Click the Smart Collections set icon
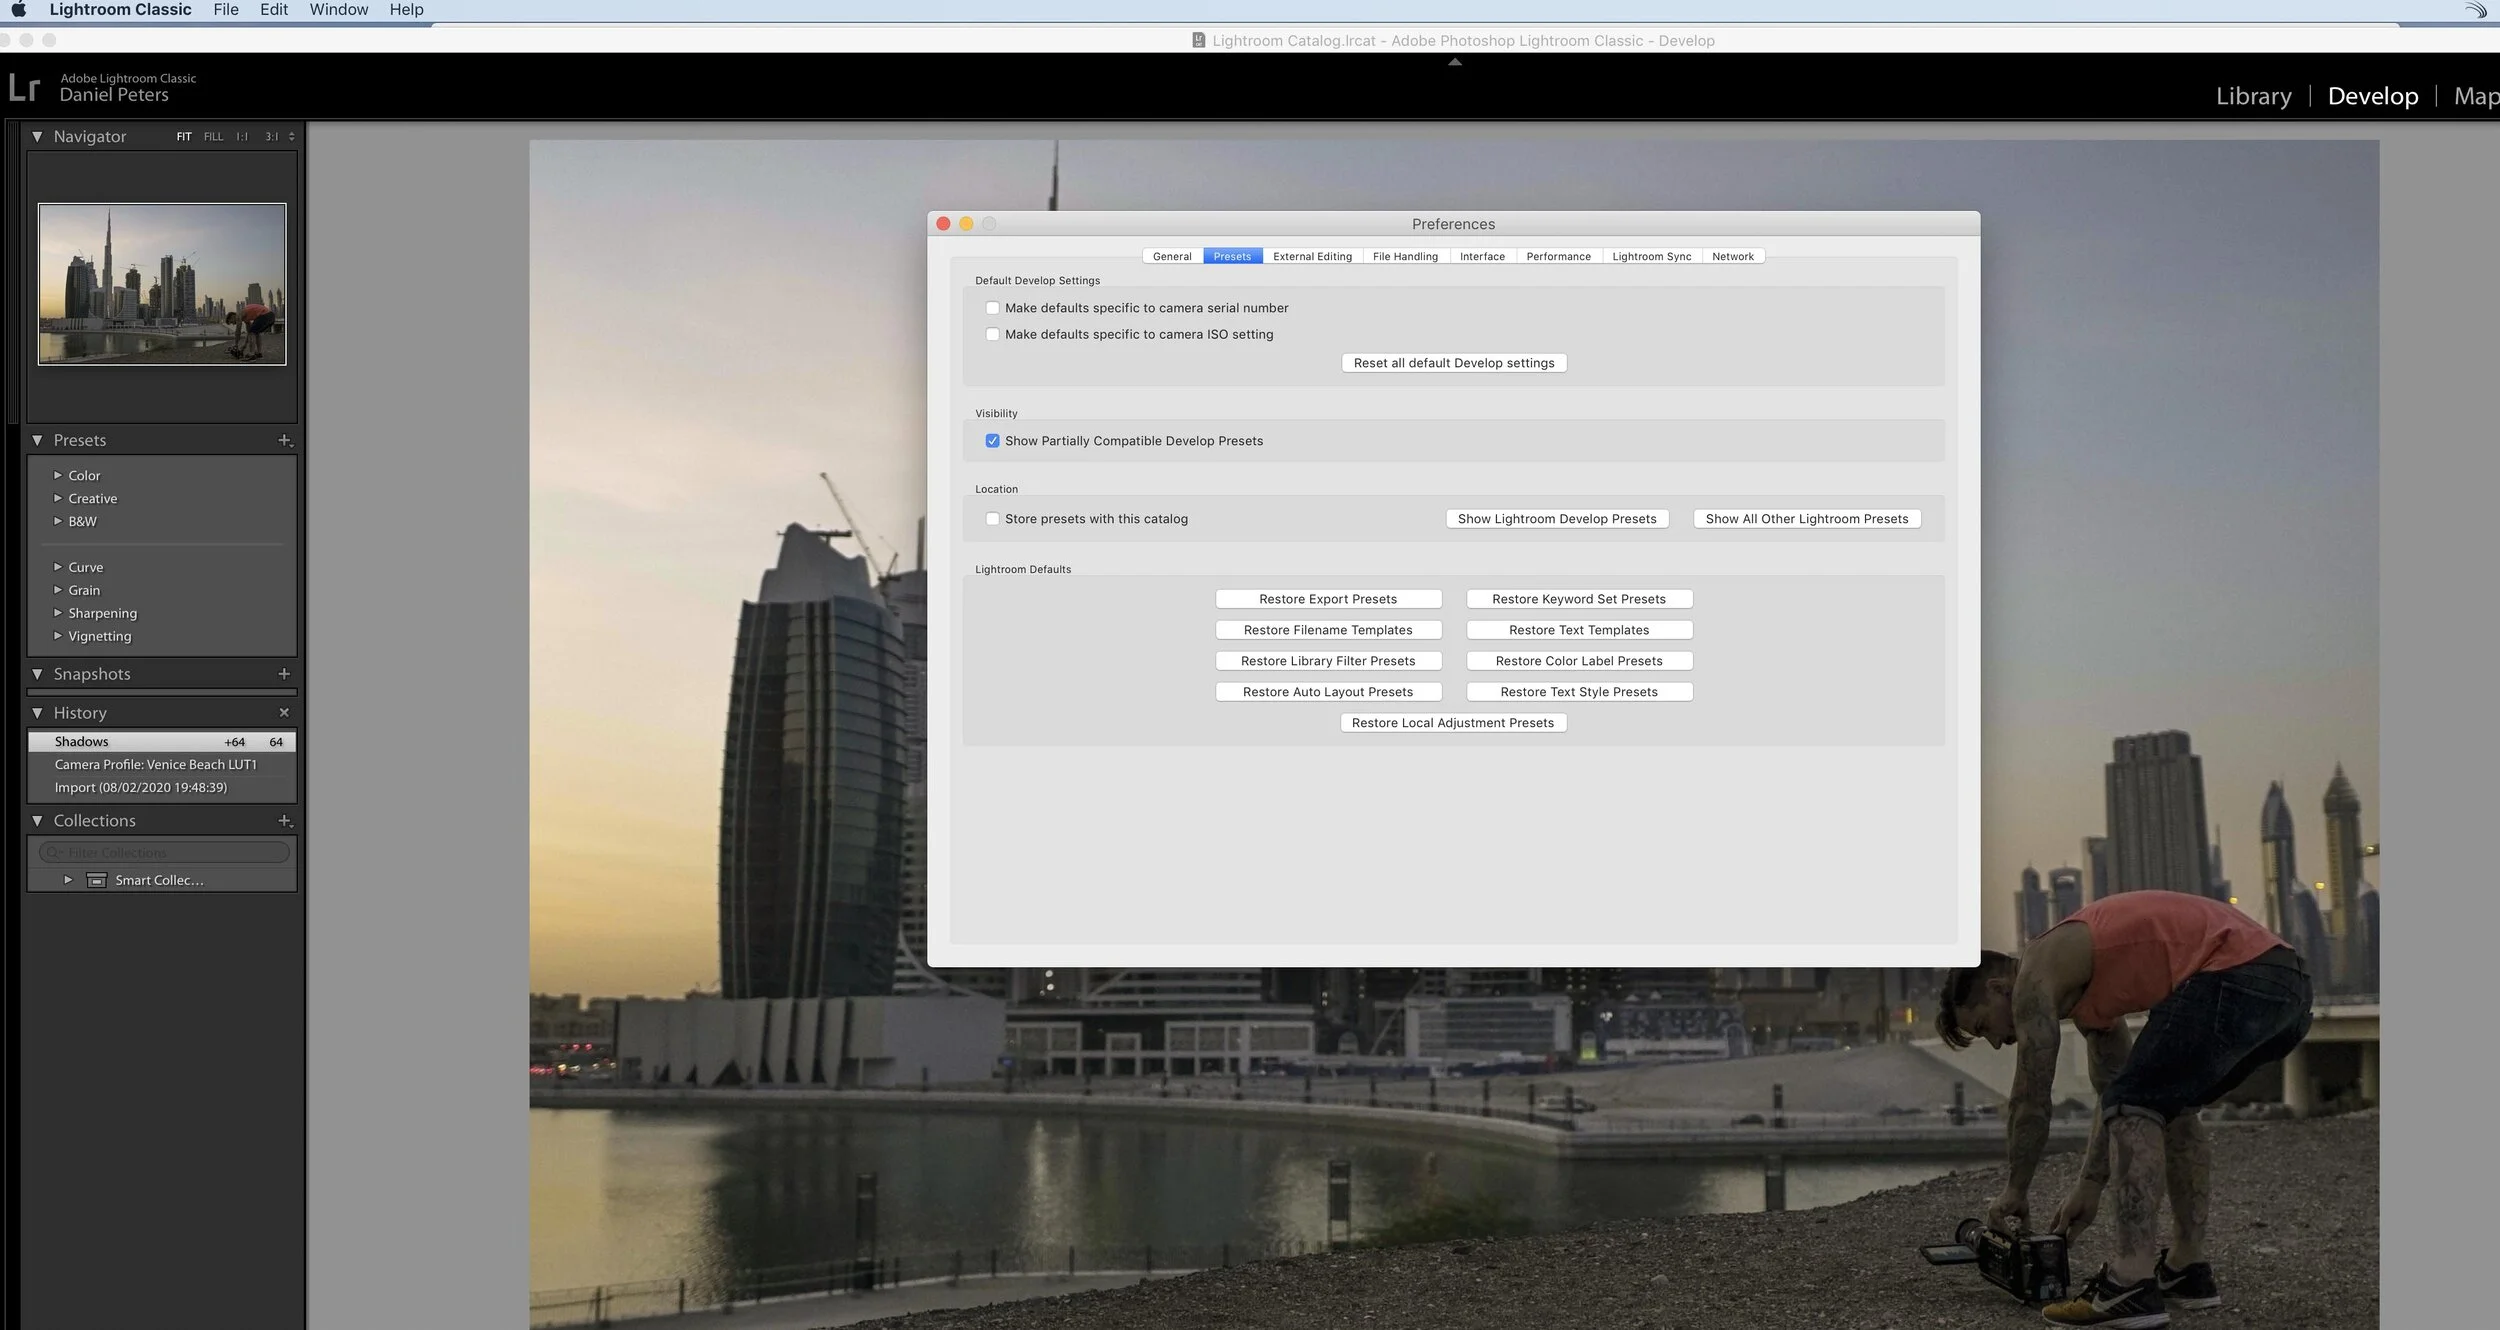Screen dimensions: 2500x1330 (x=97, y=881)
